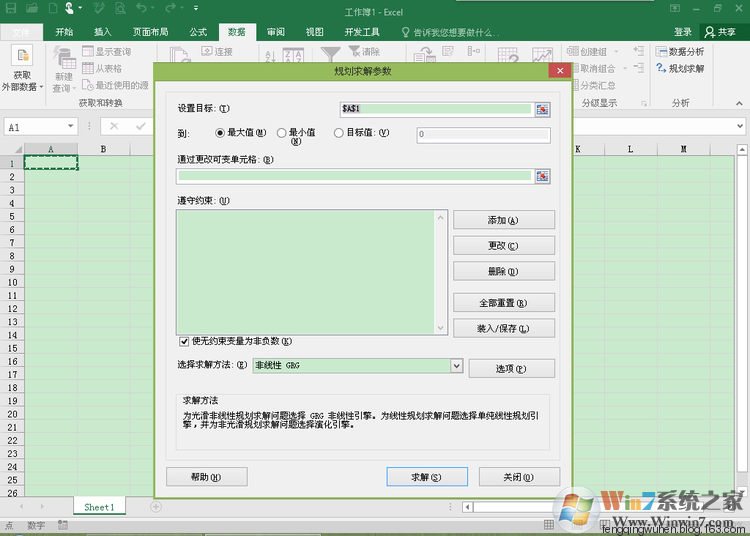Screen dimensions: 750x536
Task: Select the 最大值 radio button
Action: point(220,133)
